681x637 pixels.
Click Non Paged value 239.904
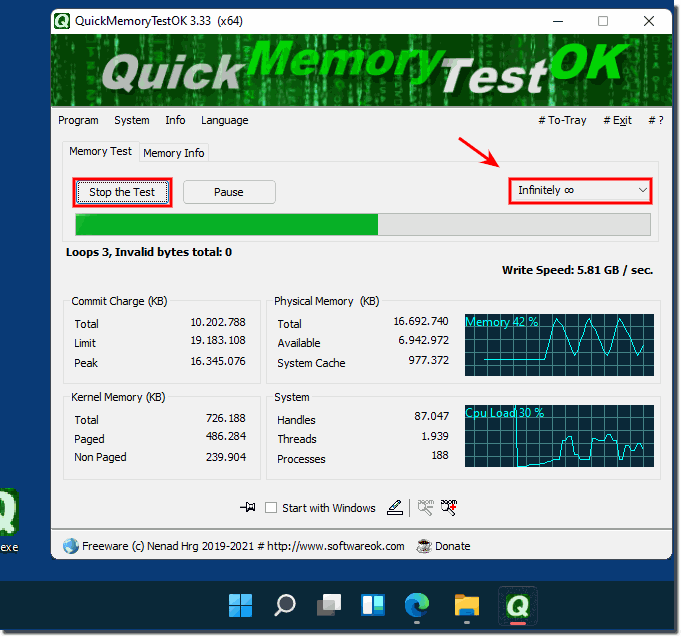[226, 457]
